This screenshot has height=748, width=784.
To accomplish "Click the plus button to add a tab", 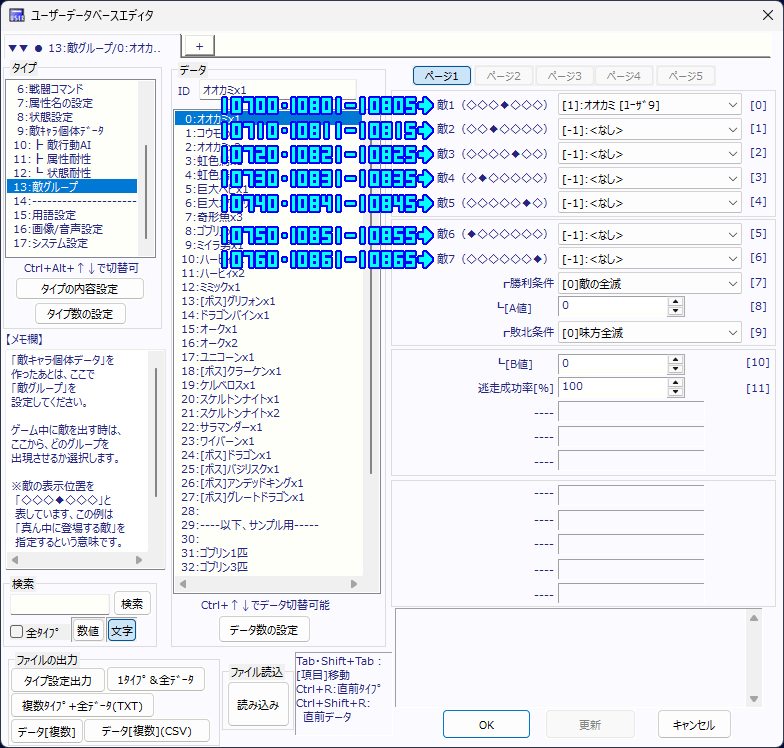I will (x=198, y=46).
